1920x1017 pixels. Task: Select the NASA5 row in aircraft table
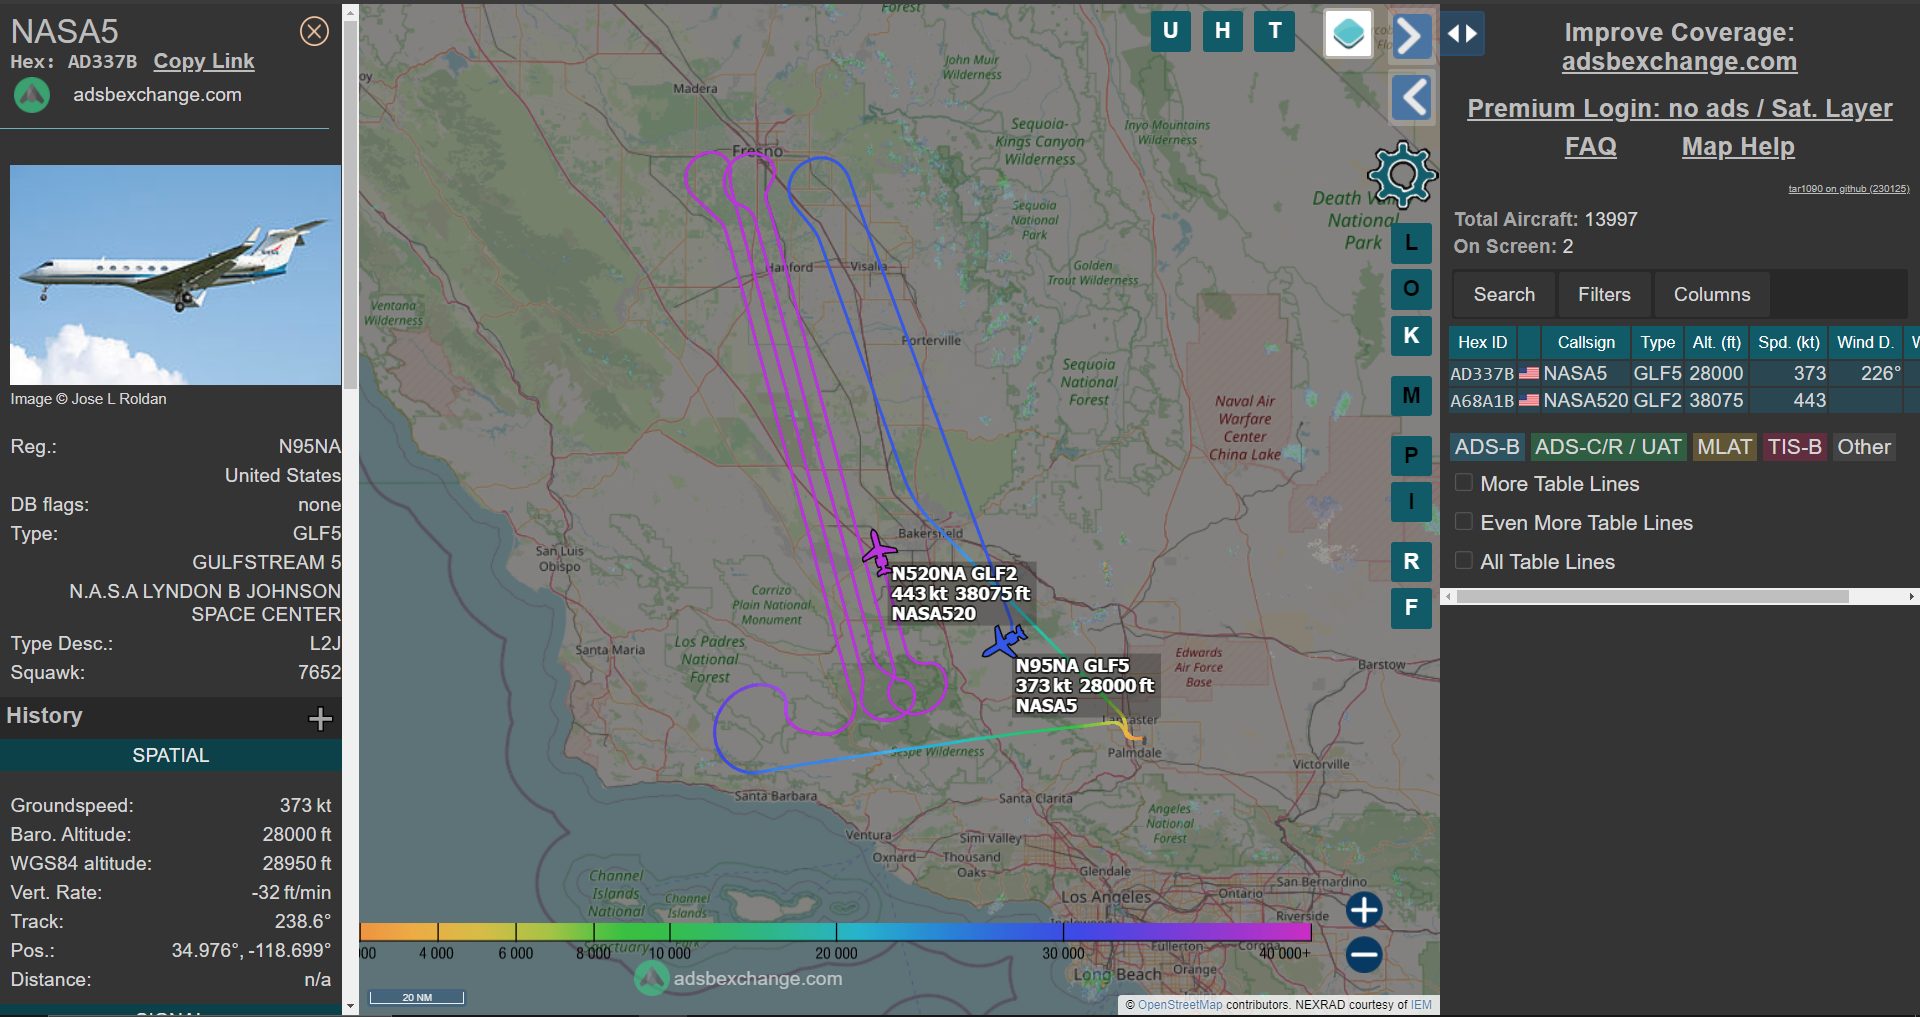point(1684,373)
